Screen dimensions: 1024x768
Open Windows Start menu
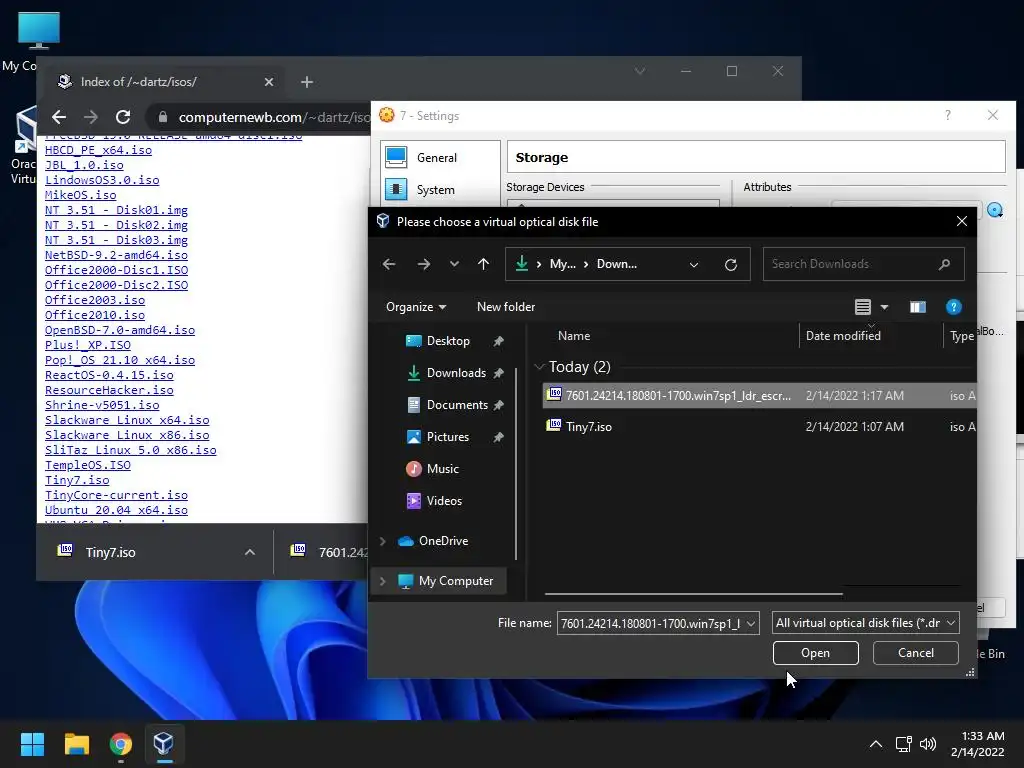[32, 744]
